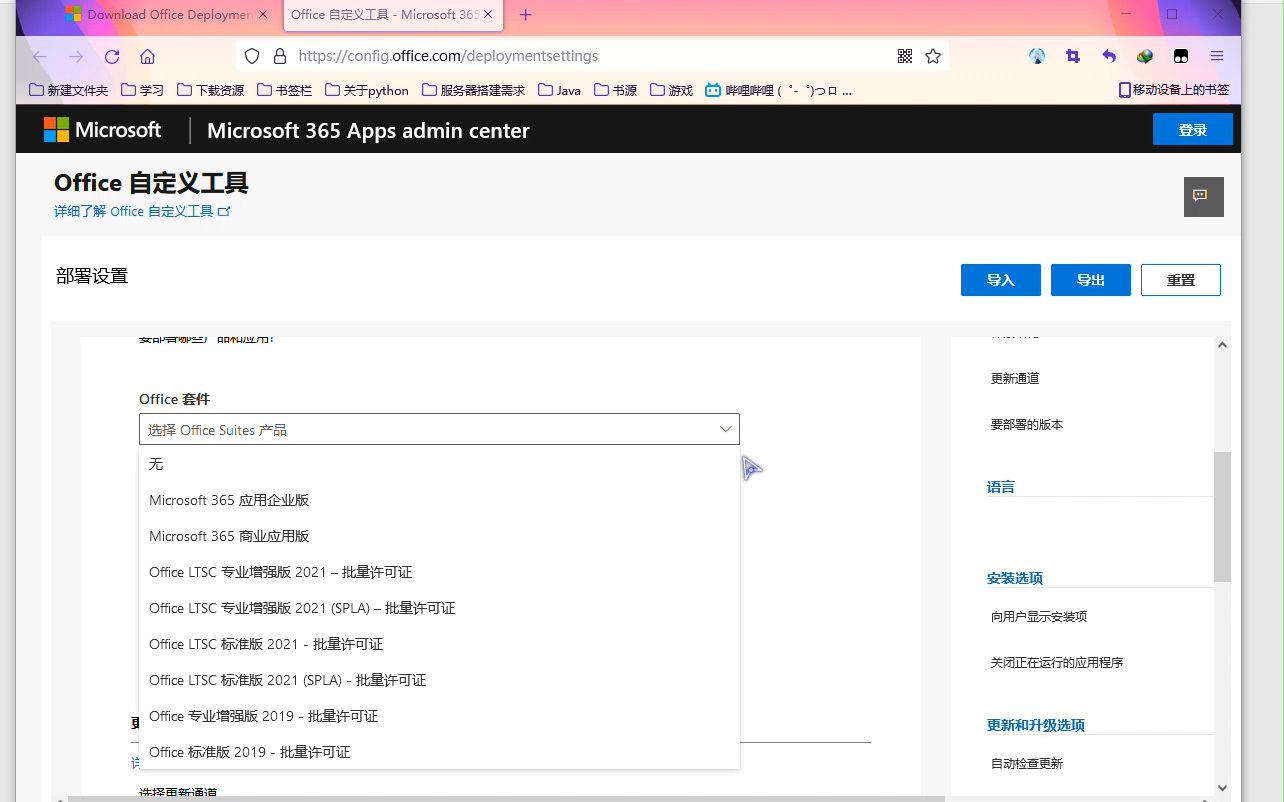Open the QR code icon in address bar
Viewport: 1284px width, 802px height.
click(905, 56)
